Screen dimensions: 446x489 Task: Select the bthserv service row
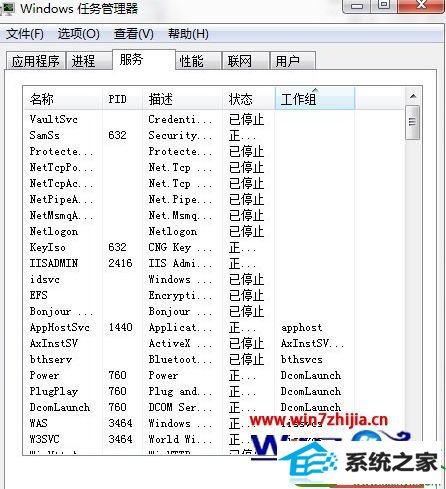click(213, 359)
